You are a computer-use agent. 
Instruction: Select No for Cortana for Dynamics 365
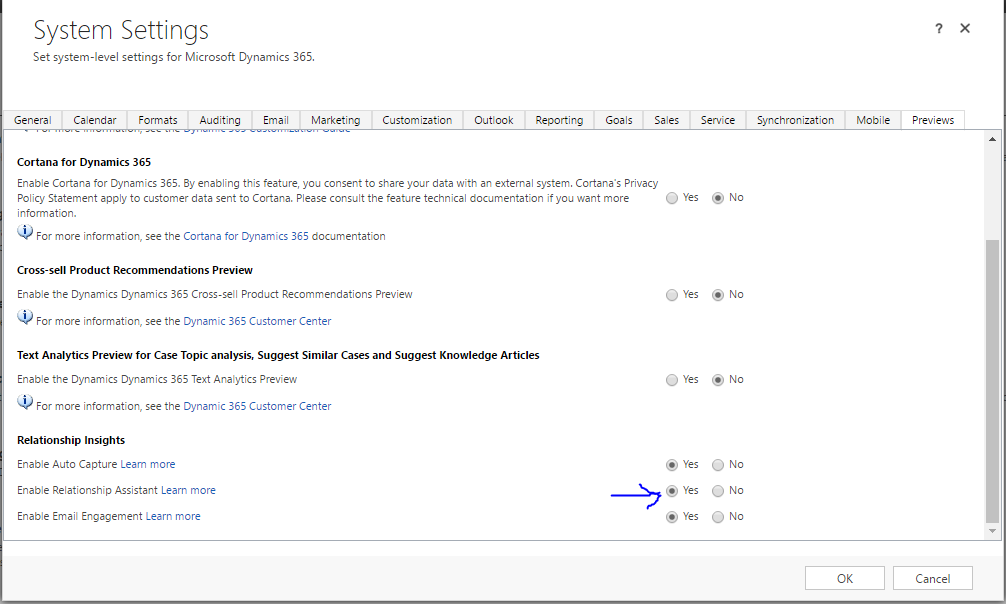point(718,198)
